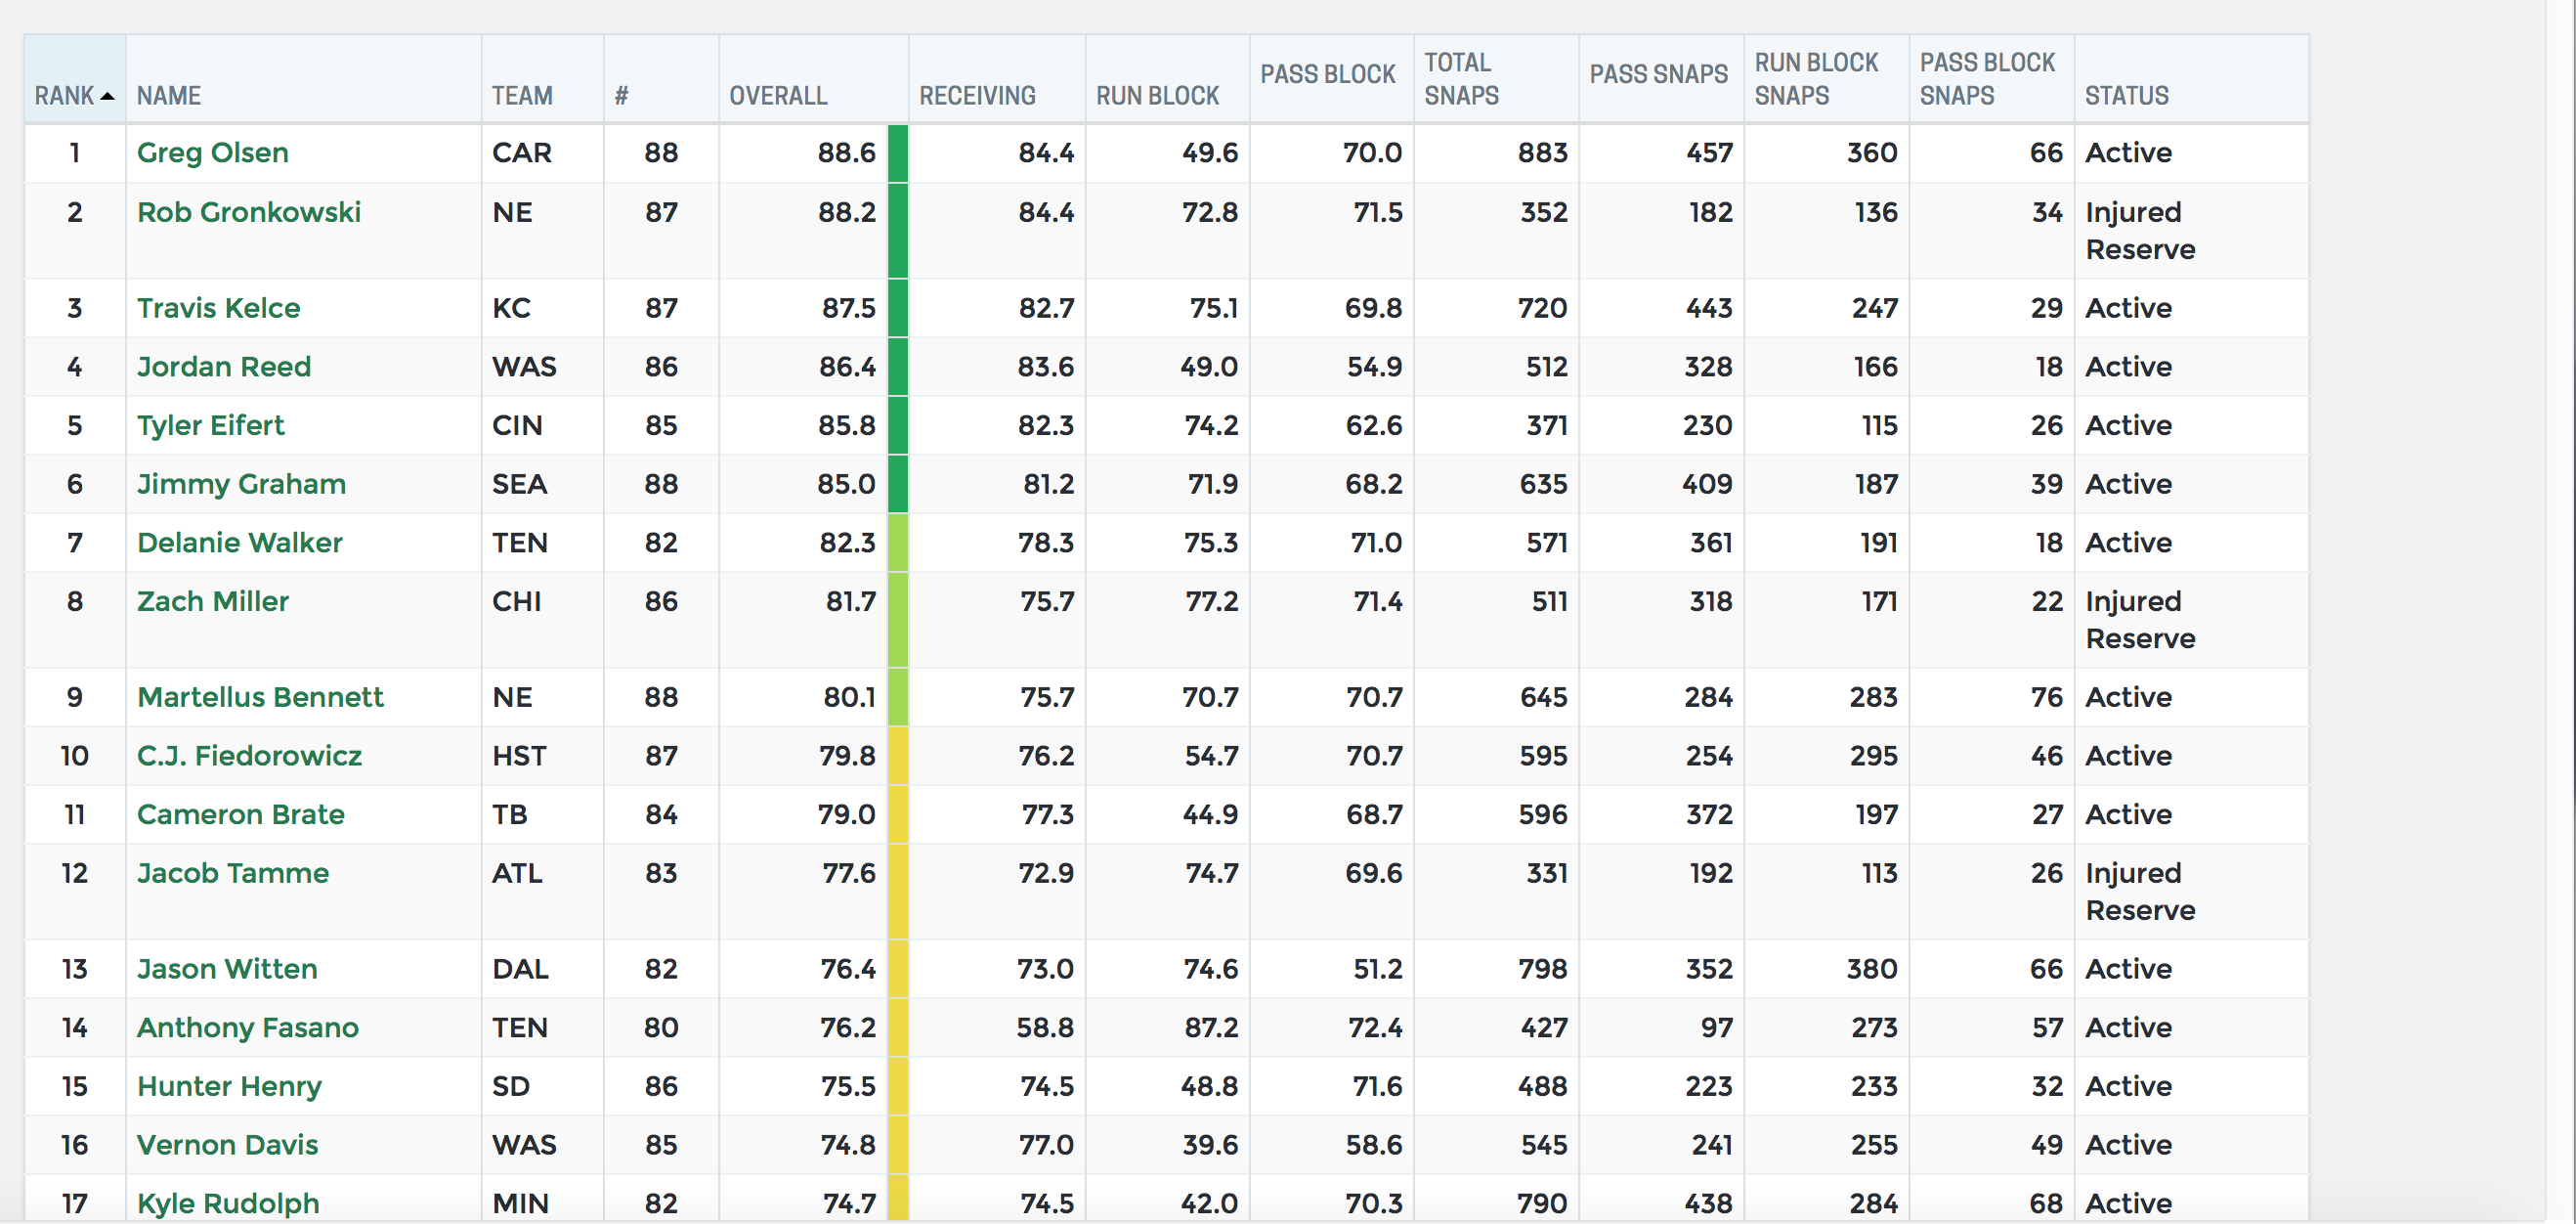Click light green grade bar for Delanie Walker
The width and height of the screenshot is (2576, 1224).
tap(897, 543)
